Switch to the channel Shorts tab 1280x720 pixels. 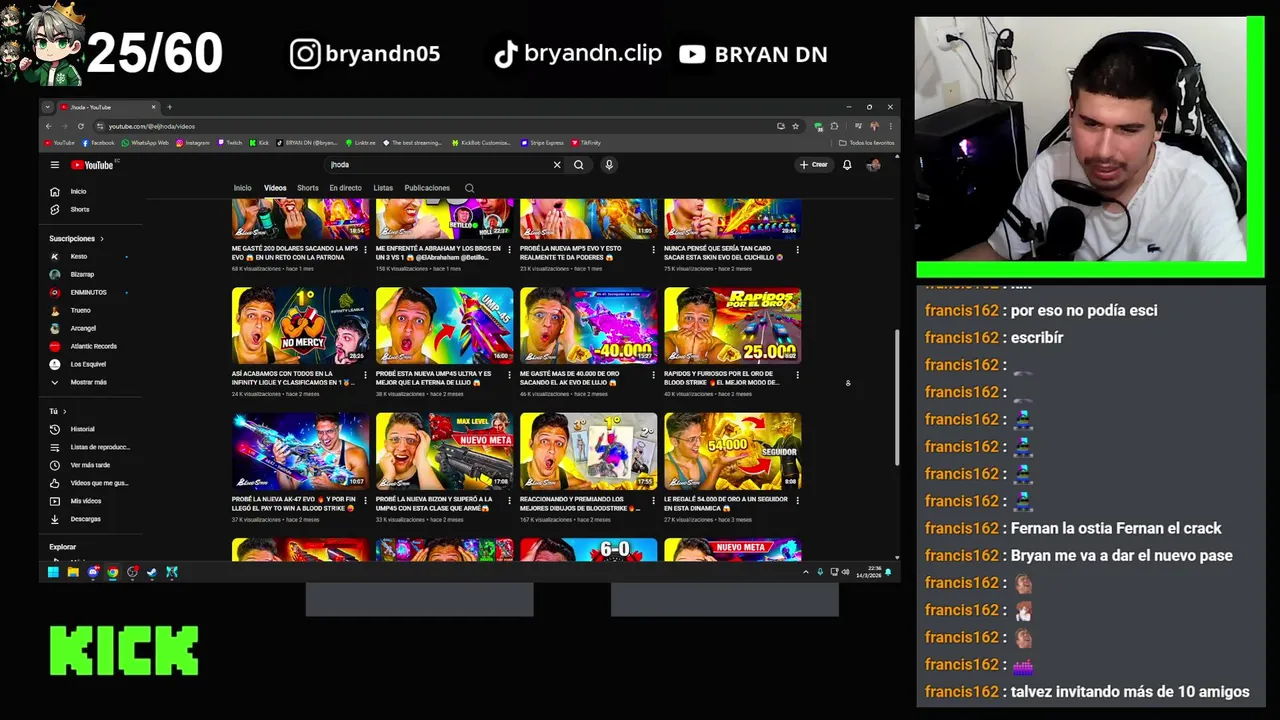click(308, 188)
